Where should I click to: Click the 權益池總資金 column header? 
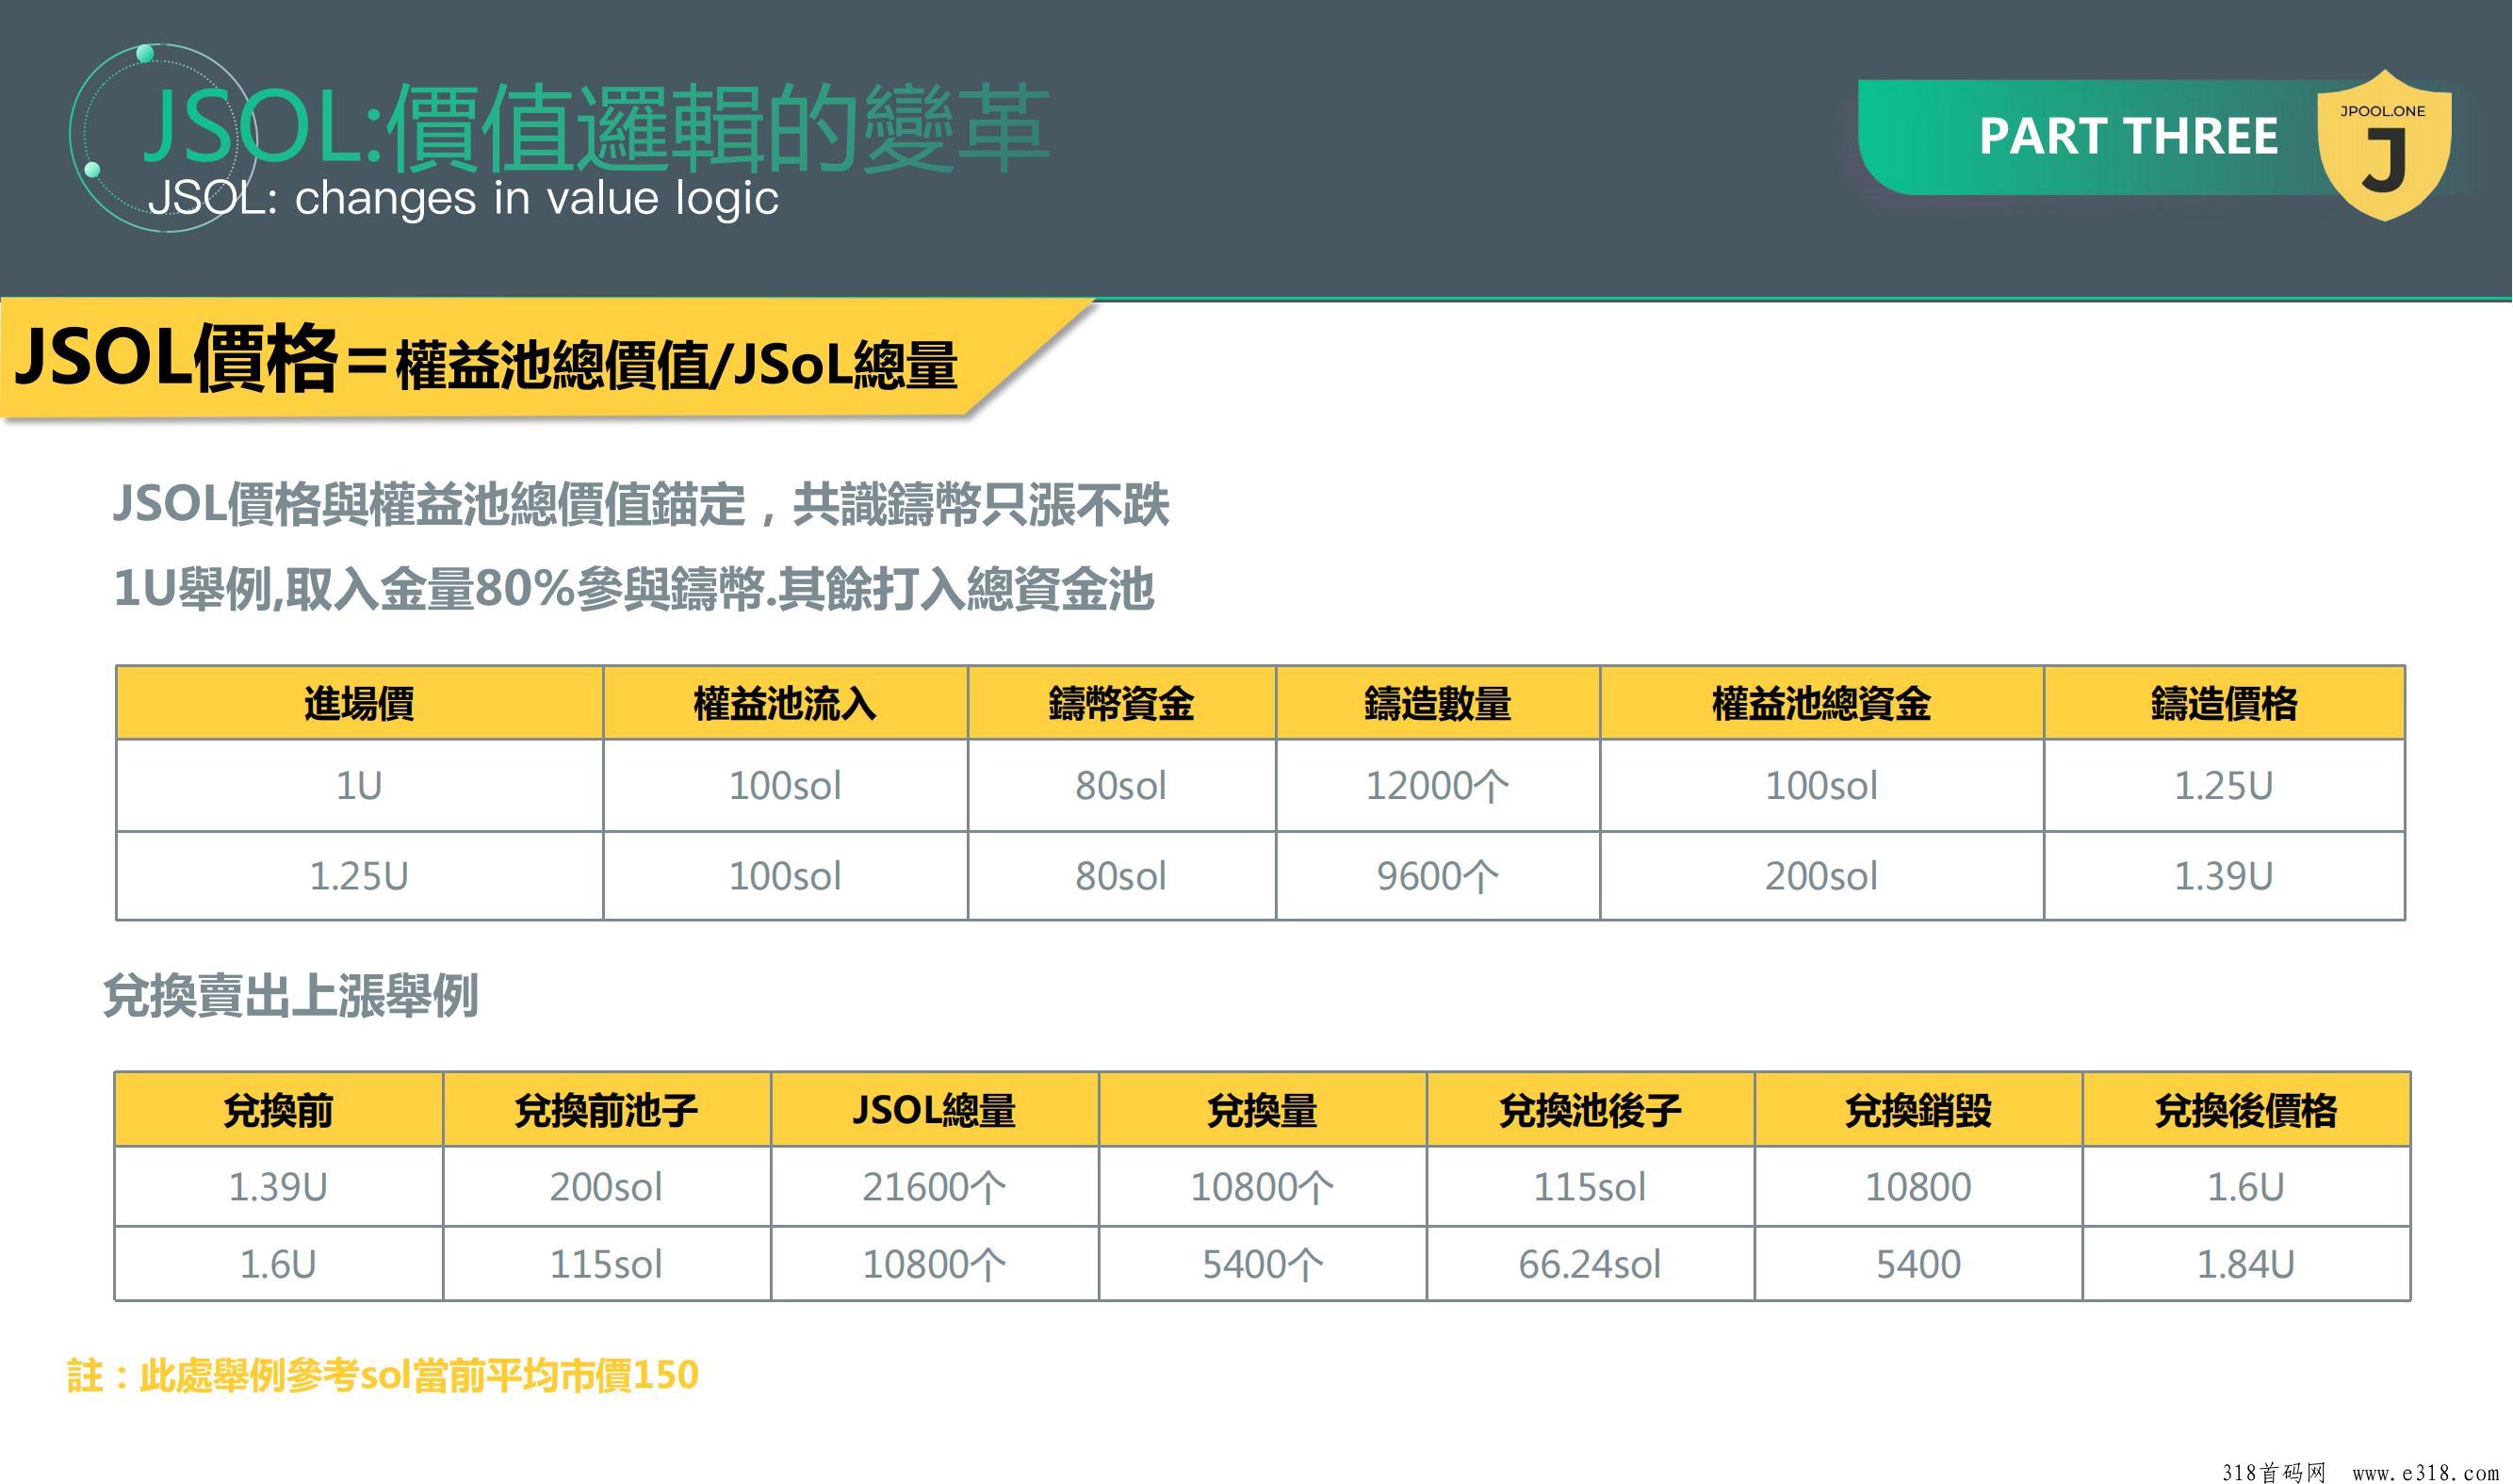(1821, 703)
